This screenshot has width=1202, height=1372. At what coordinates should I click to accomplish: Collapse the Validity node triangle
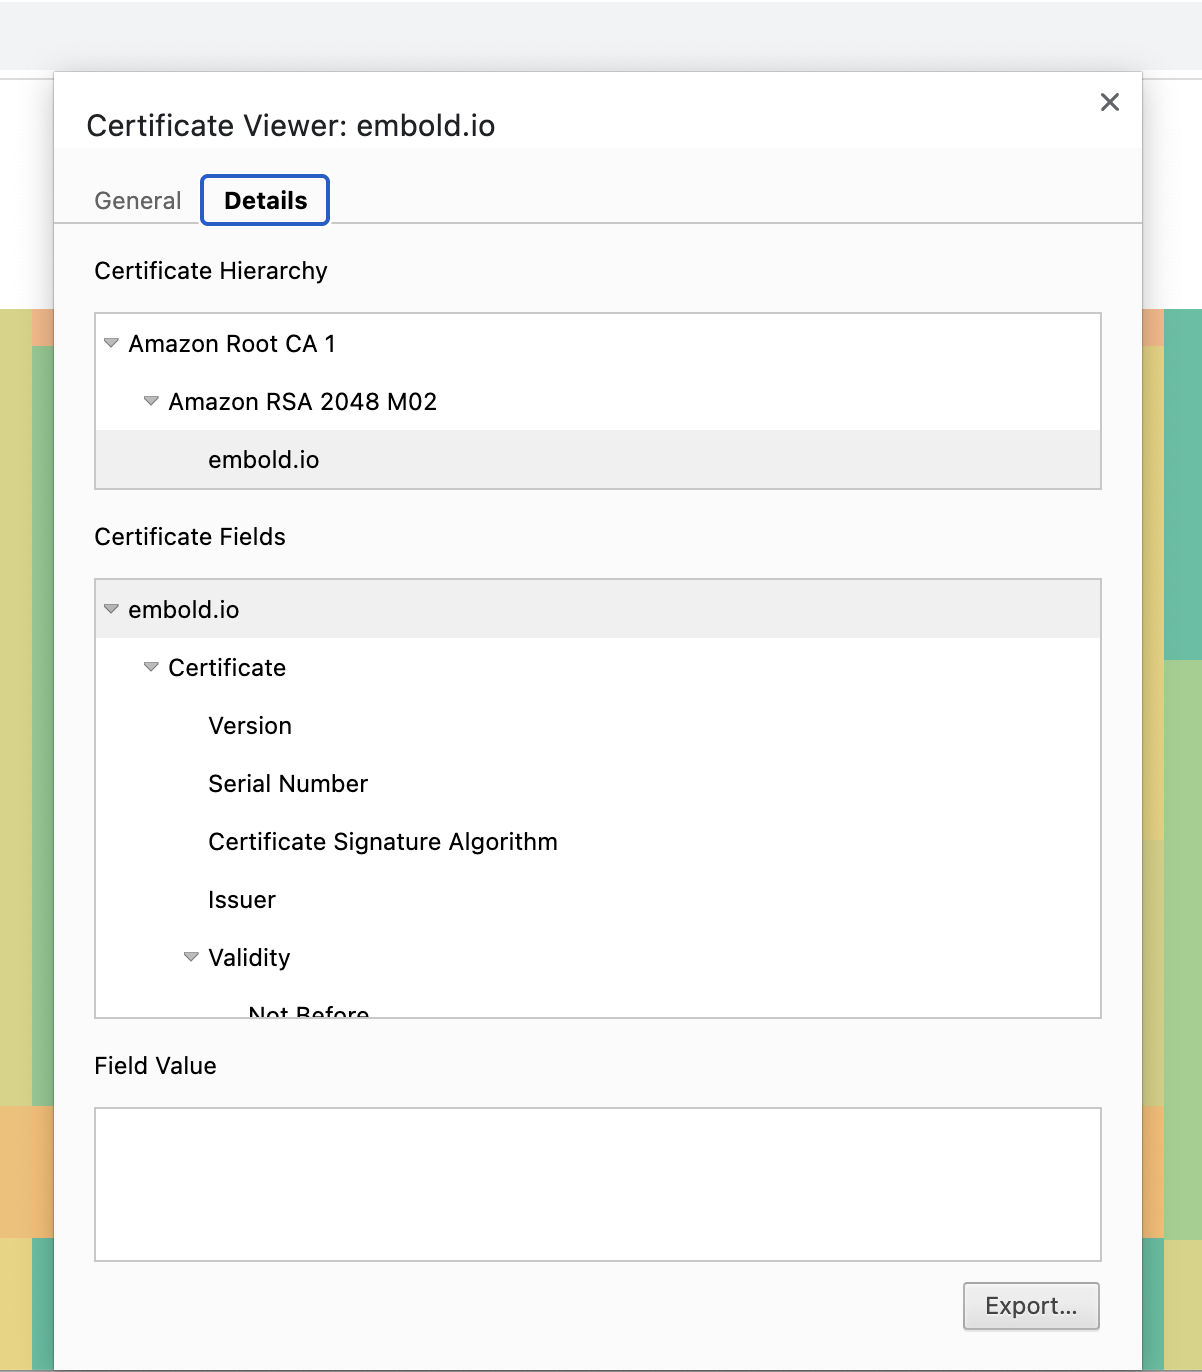click(x=191, y=957)
